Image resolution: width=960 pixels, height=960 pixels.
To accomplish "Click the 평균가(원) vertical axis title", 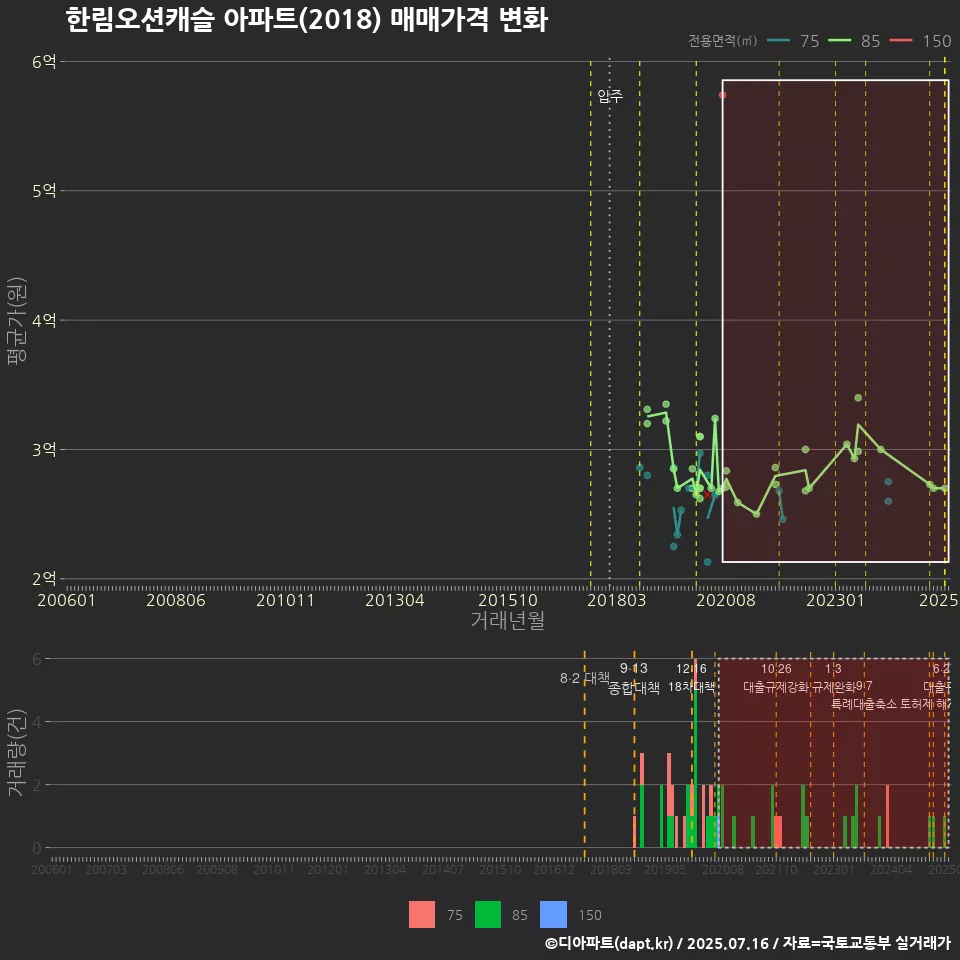I will (x=17, y=321).
